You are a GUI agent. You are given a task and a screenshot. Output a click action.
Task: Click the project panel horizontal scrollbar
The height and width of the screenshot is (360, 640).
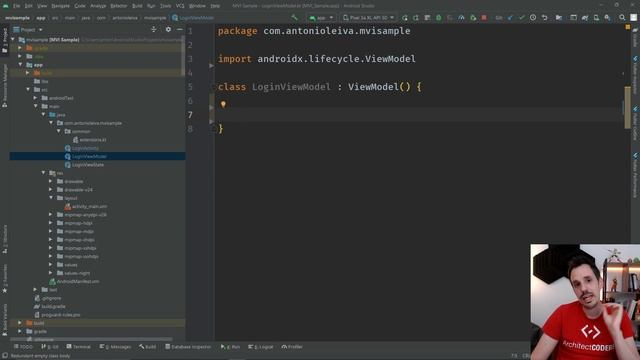pyautogui.click(x=92, y=339)
